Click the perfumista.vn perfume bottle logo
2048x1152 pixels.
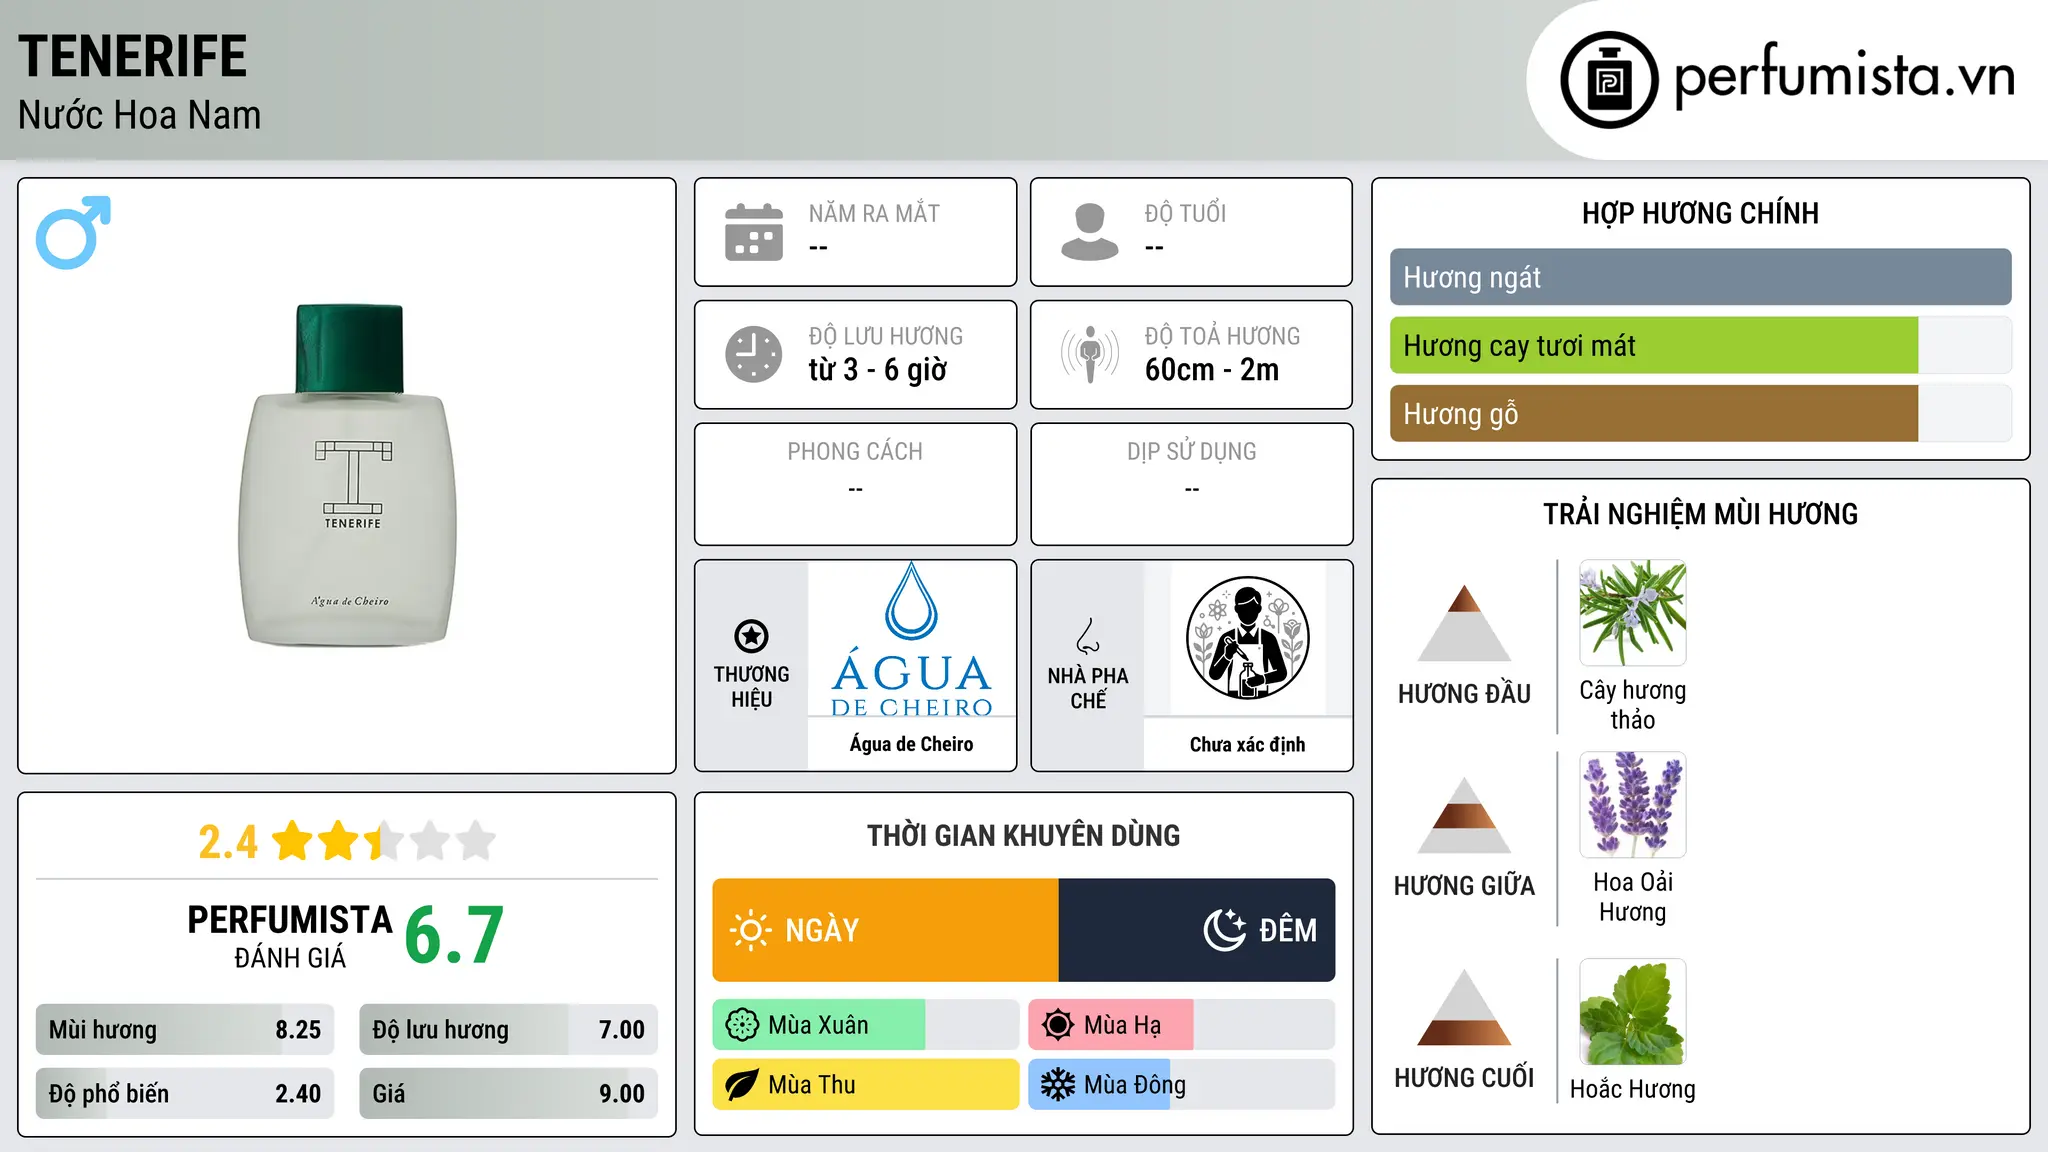tap(1609, 80)
